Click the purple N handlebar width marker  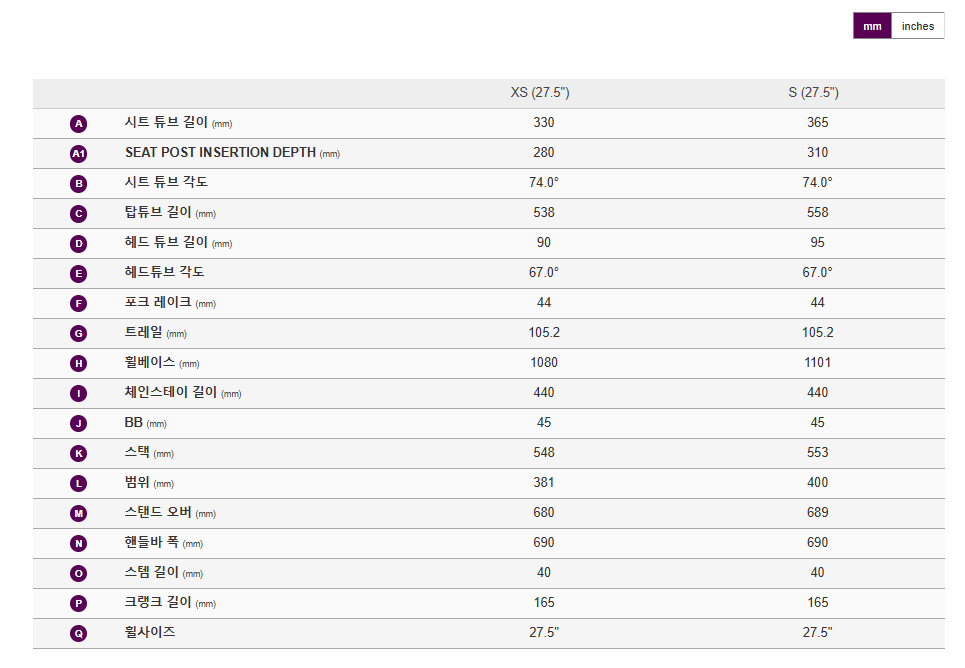78,544
